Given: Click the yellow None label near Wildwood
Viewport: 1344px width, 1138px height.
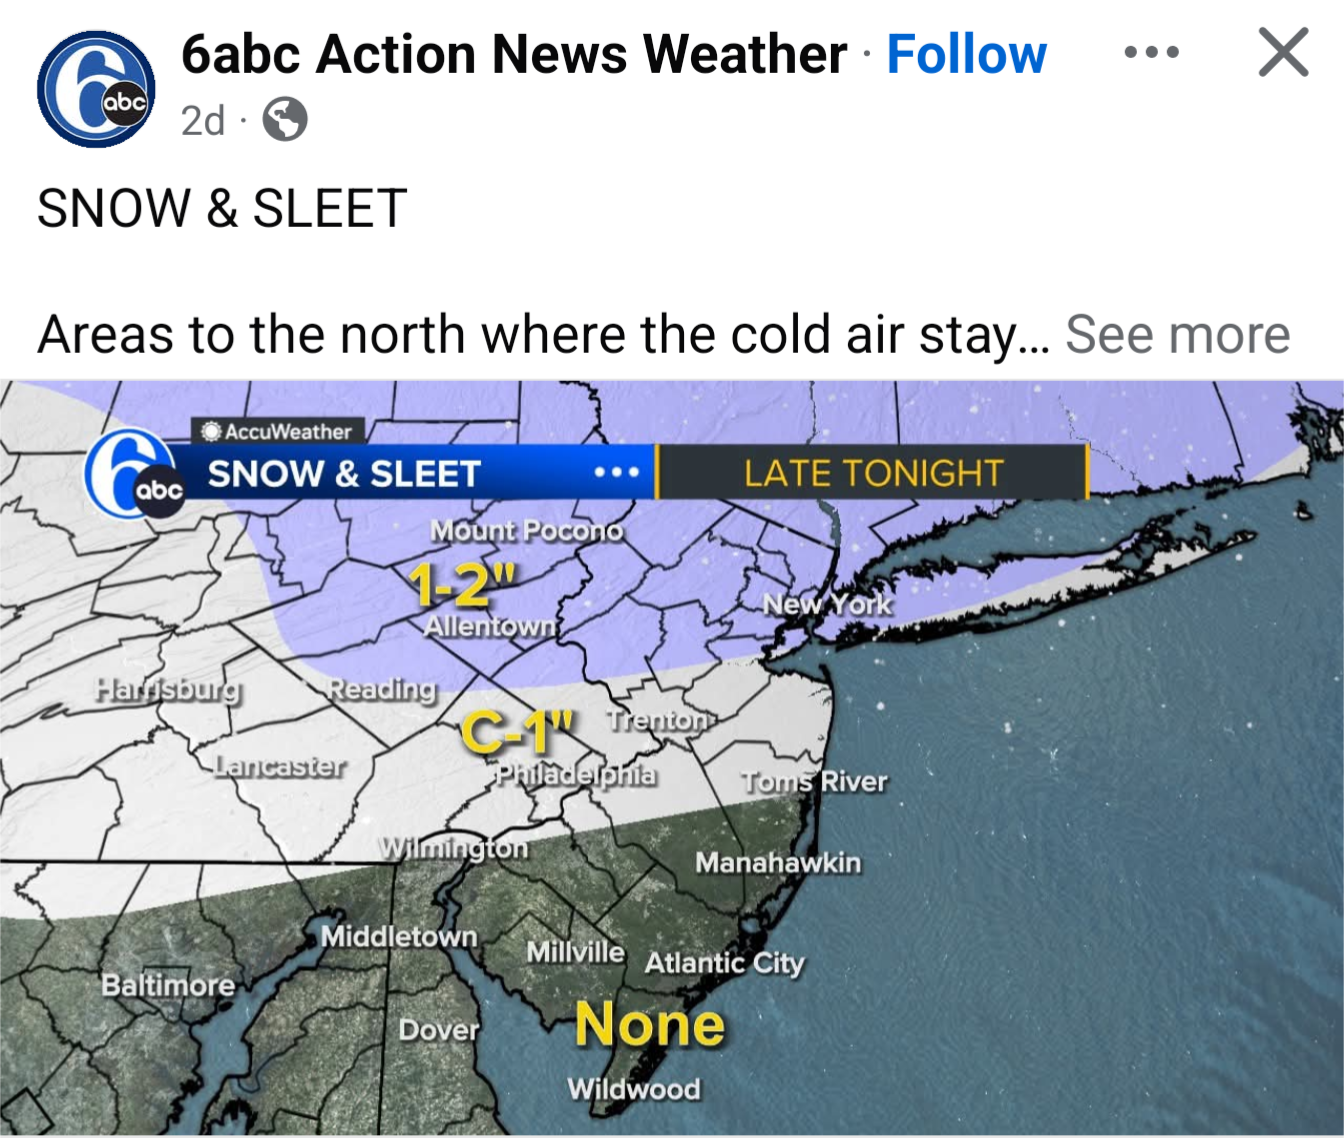Looking at the screenshot, I should [x=650, y=1025].
